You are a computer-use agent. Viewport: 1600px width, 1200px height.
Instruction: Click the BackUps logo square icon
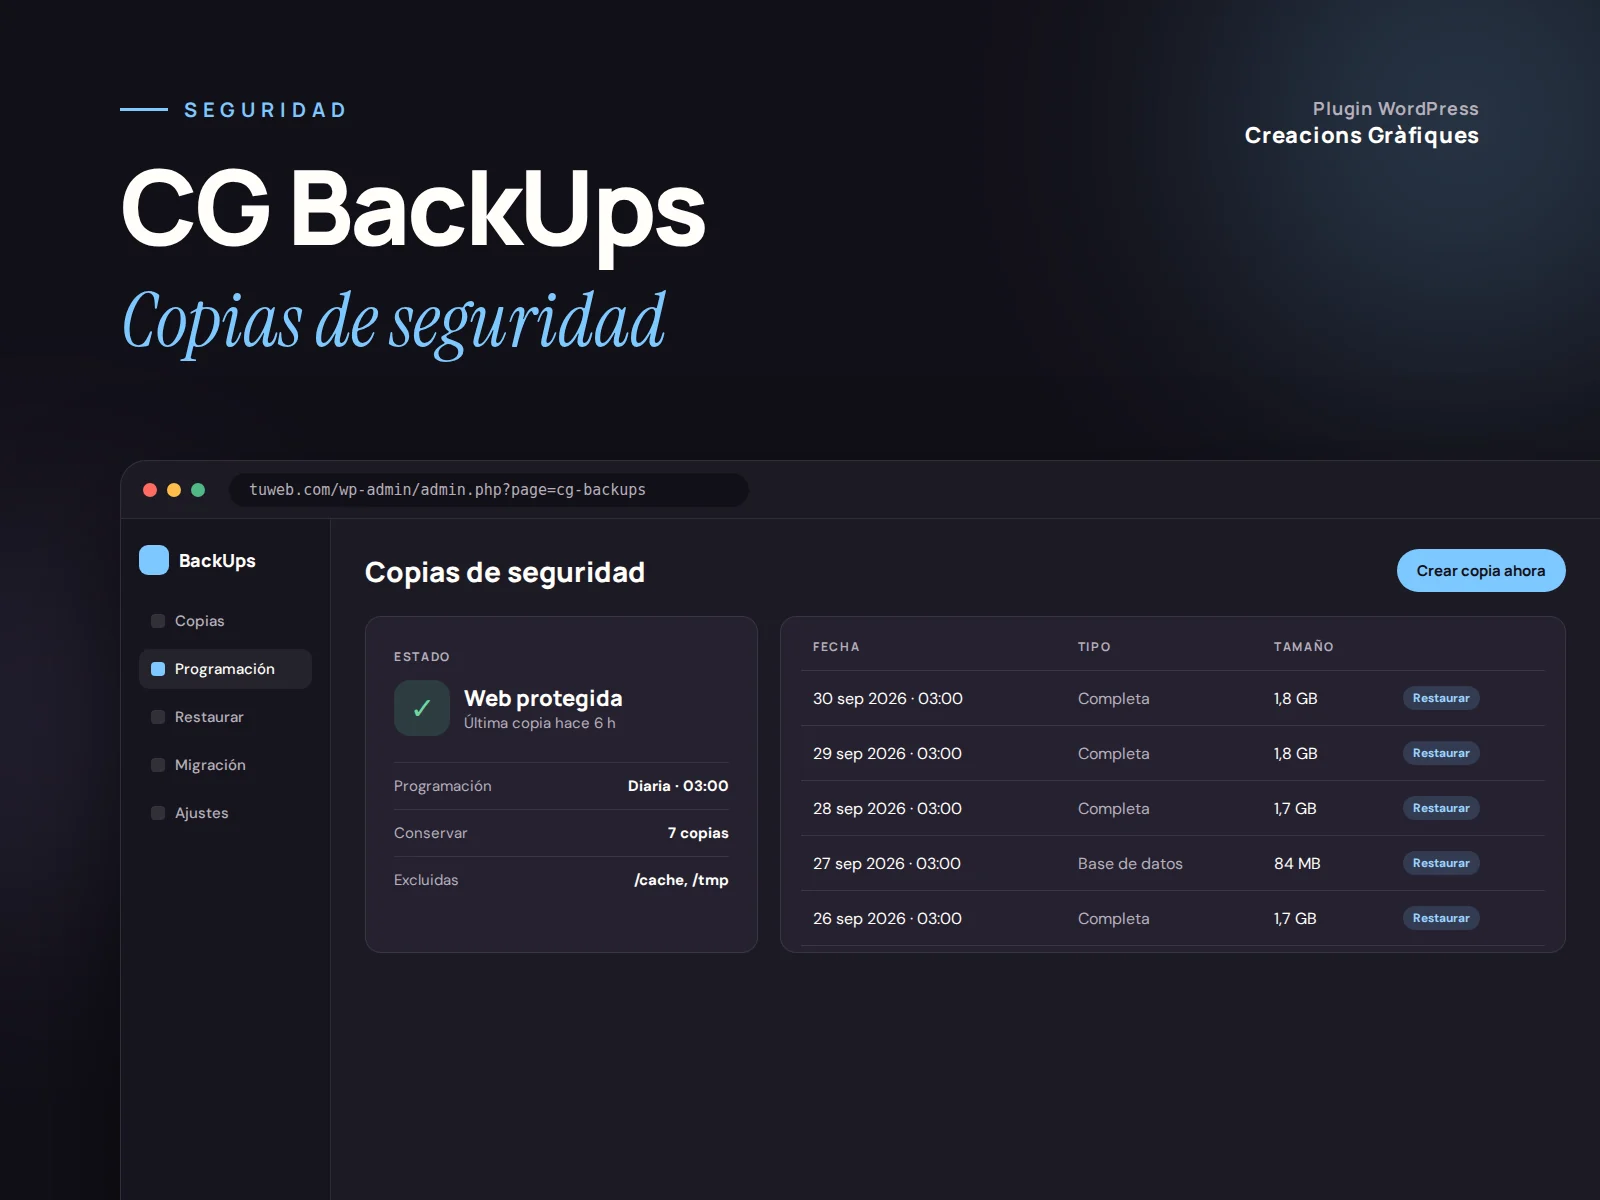tap(154, 560)
